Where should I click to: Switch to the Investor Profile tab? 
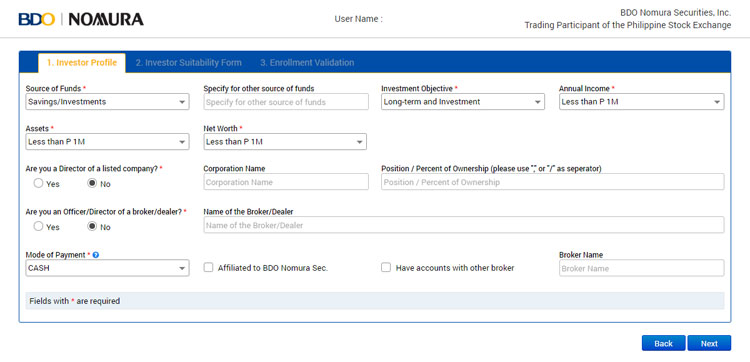pos(82,63)
